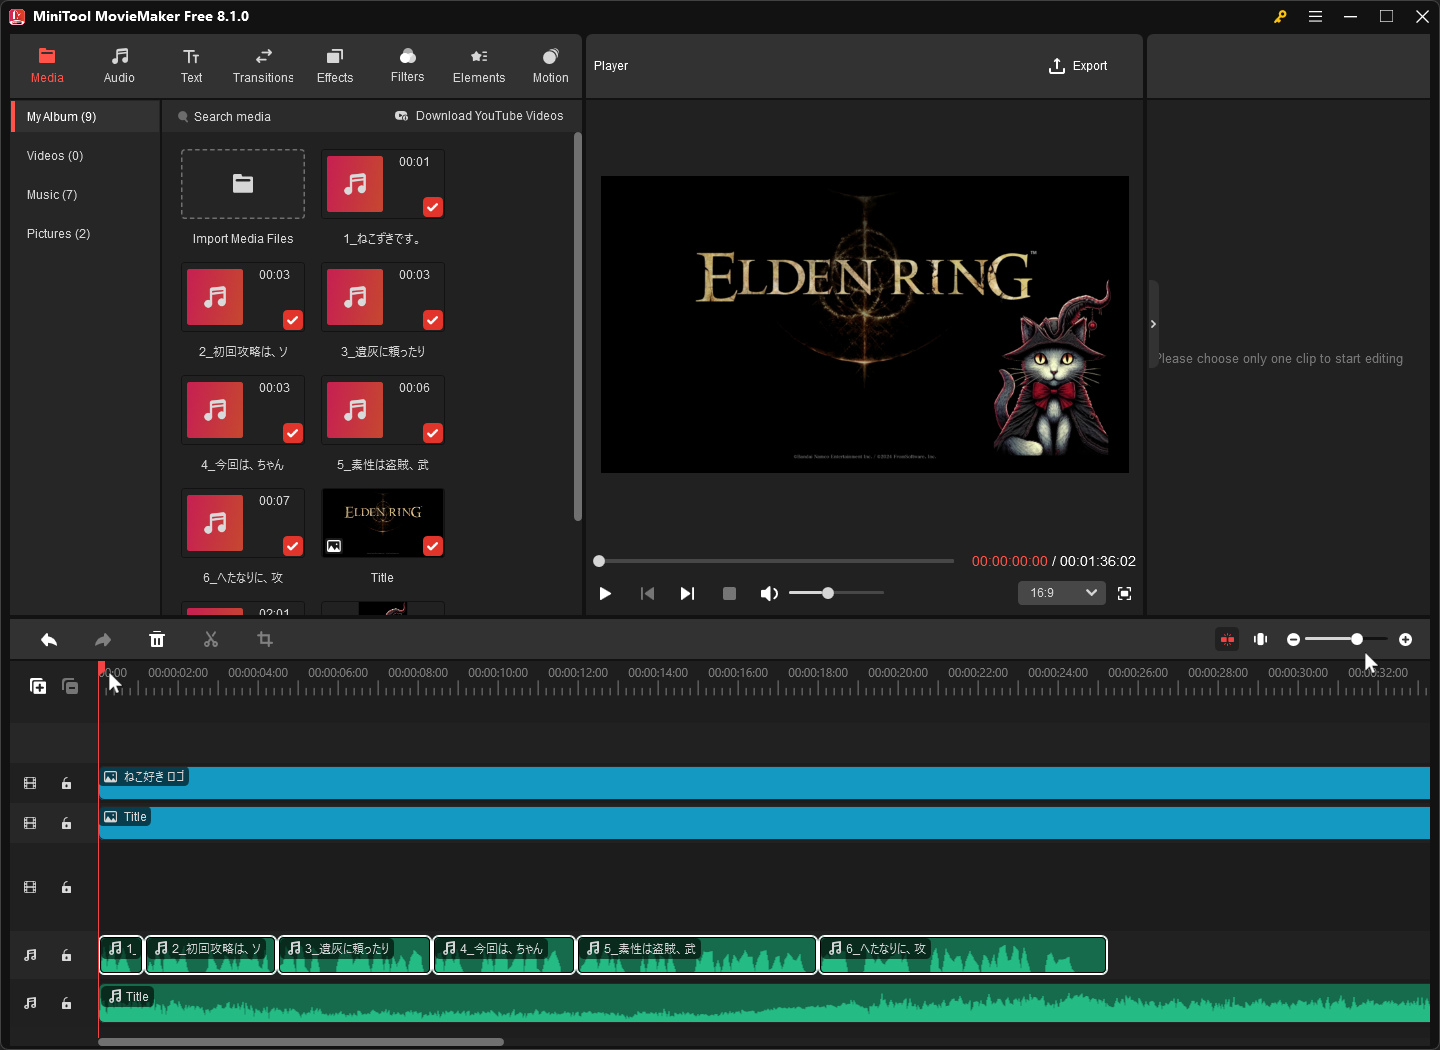Viewport: 1440px width, 1050px height.
Task: Add a new track
Action: pyautogui.click(x=38, y=686)
